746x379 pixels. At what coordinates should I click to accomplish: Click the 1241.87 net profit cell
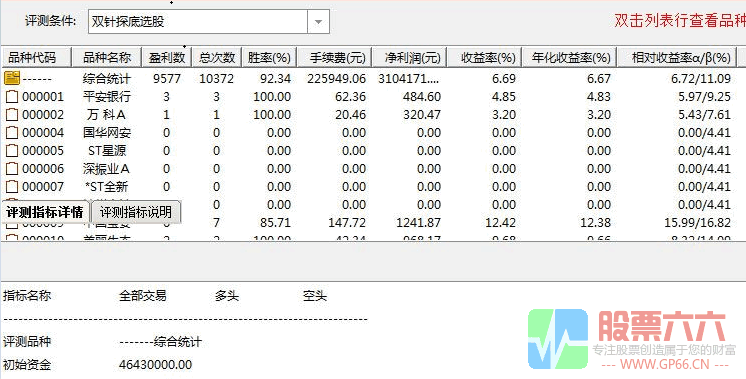coord(418,223)
